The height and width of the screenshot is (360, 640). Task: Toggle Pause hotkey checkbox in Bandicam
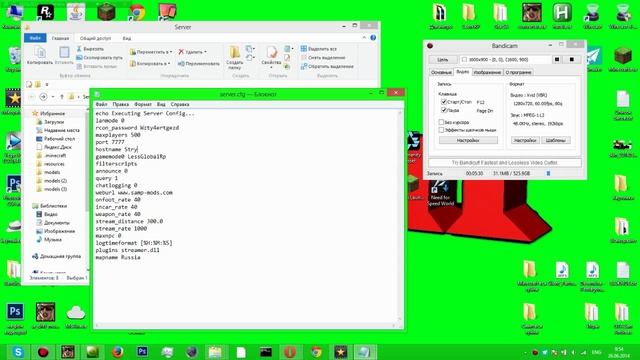[444, 110]
